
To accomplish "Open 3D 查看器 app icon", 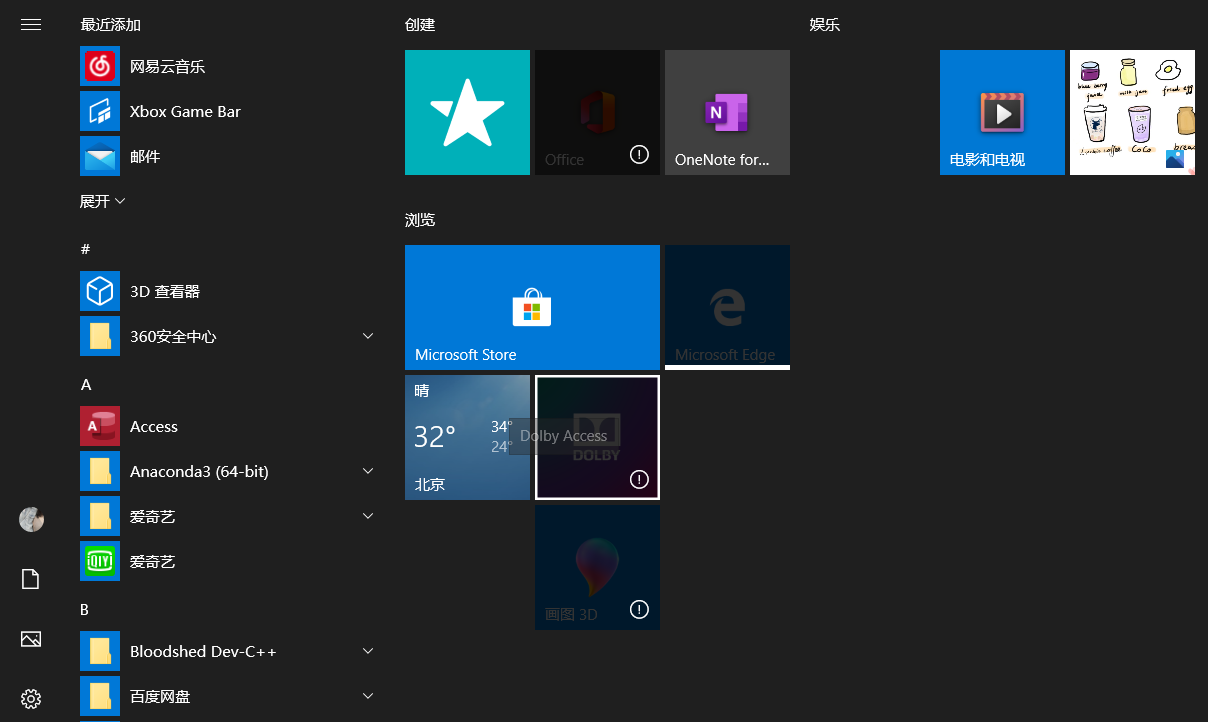I will [x=100, y=292].
